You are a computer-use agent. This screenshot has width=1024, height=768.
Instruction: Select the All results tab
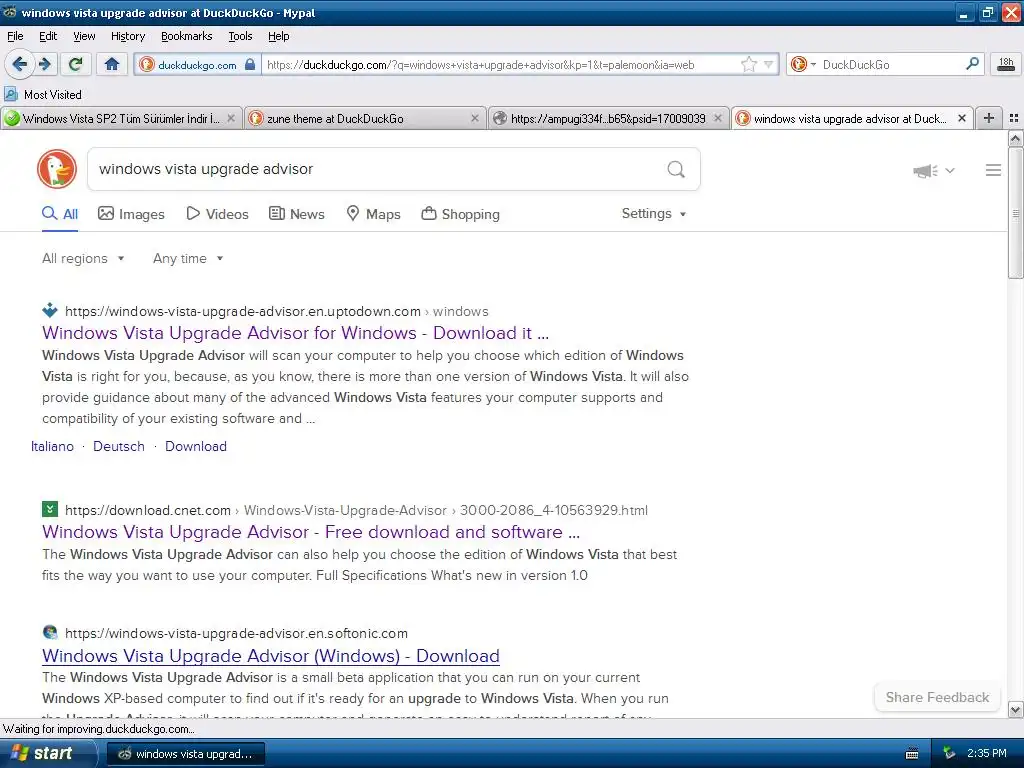point(60,214)
